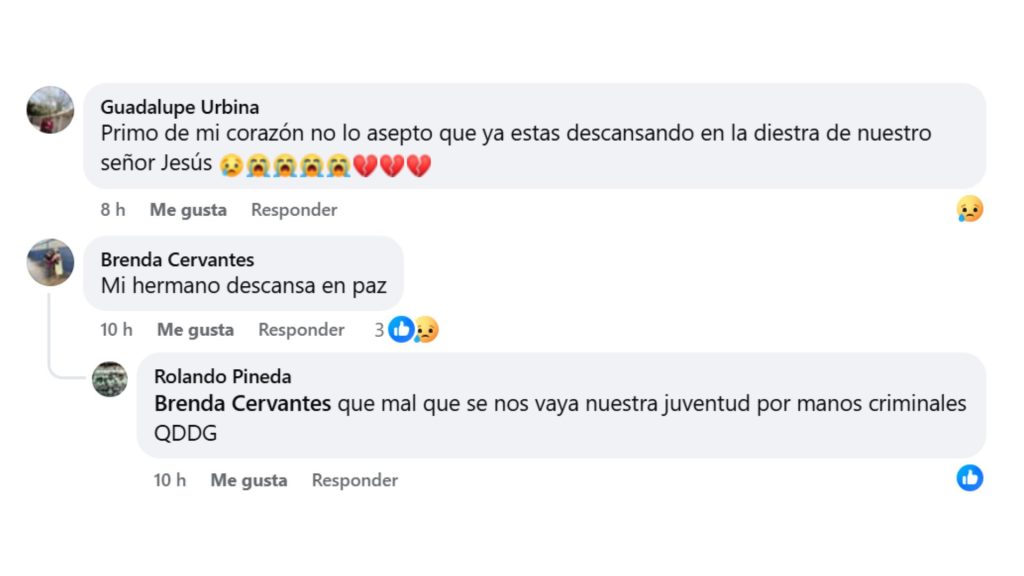This screenshot has height=576, width=1024.
Task: Click Responder under Rolando's comment
Action: (354, 479)
